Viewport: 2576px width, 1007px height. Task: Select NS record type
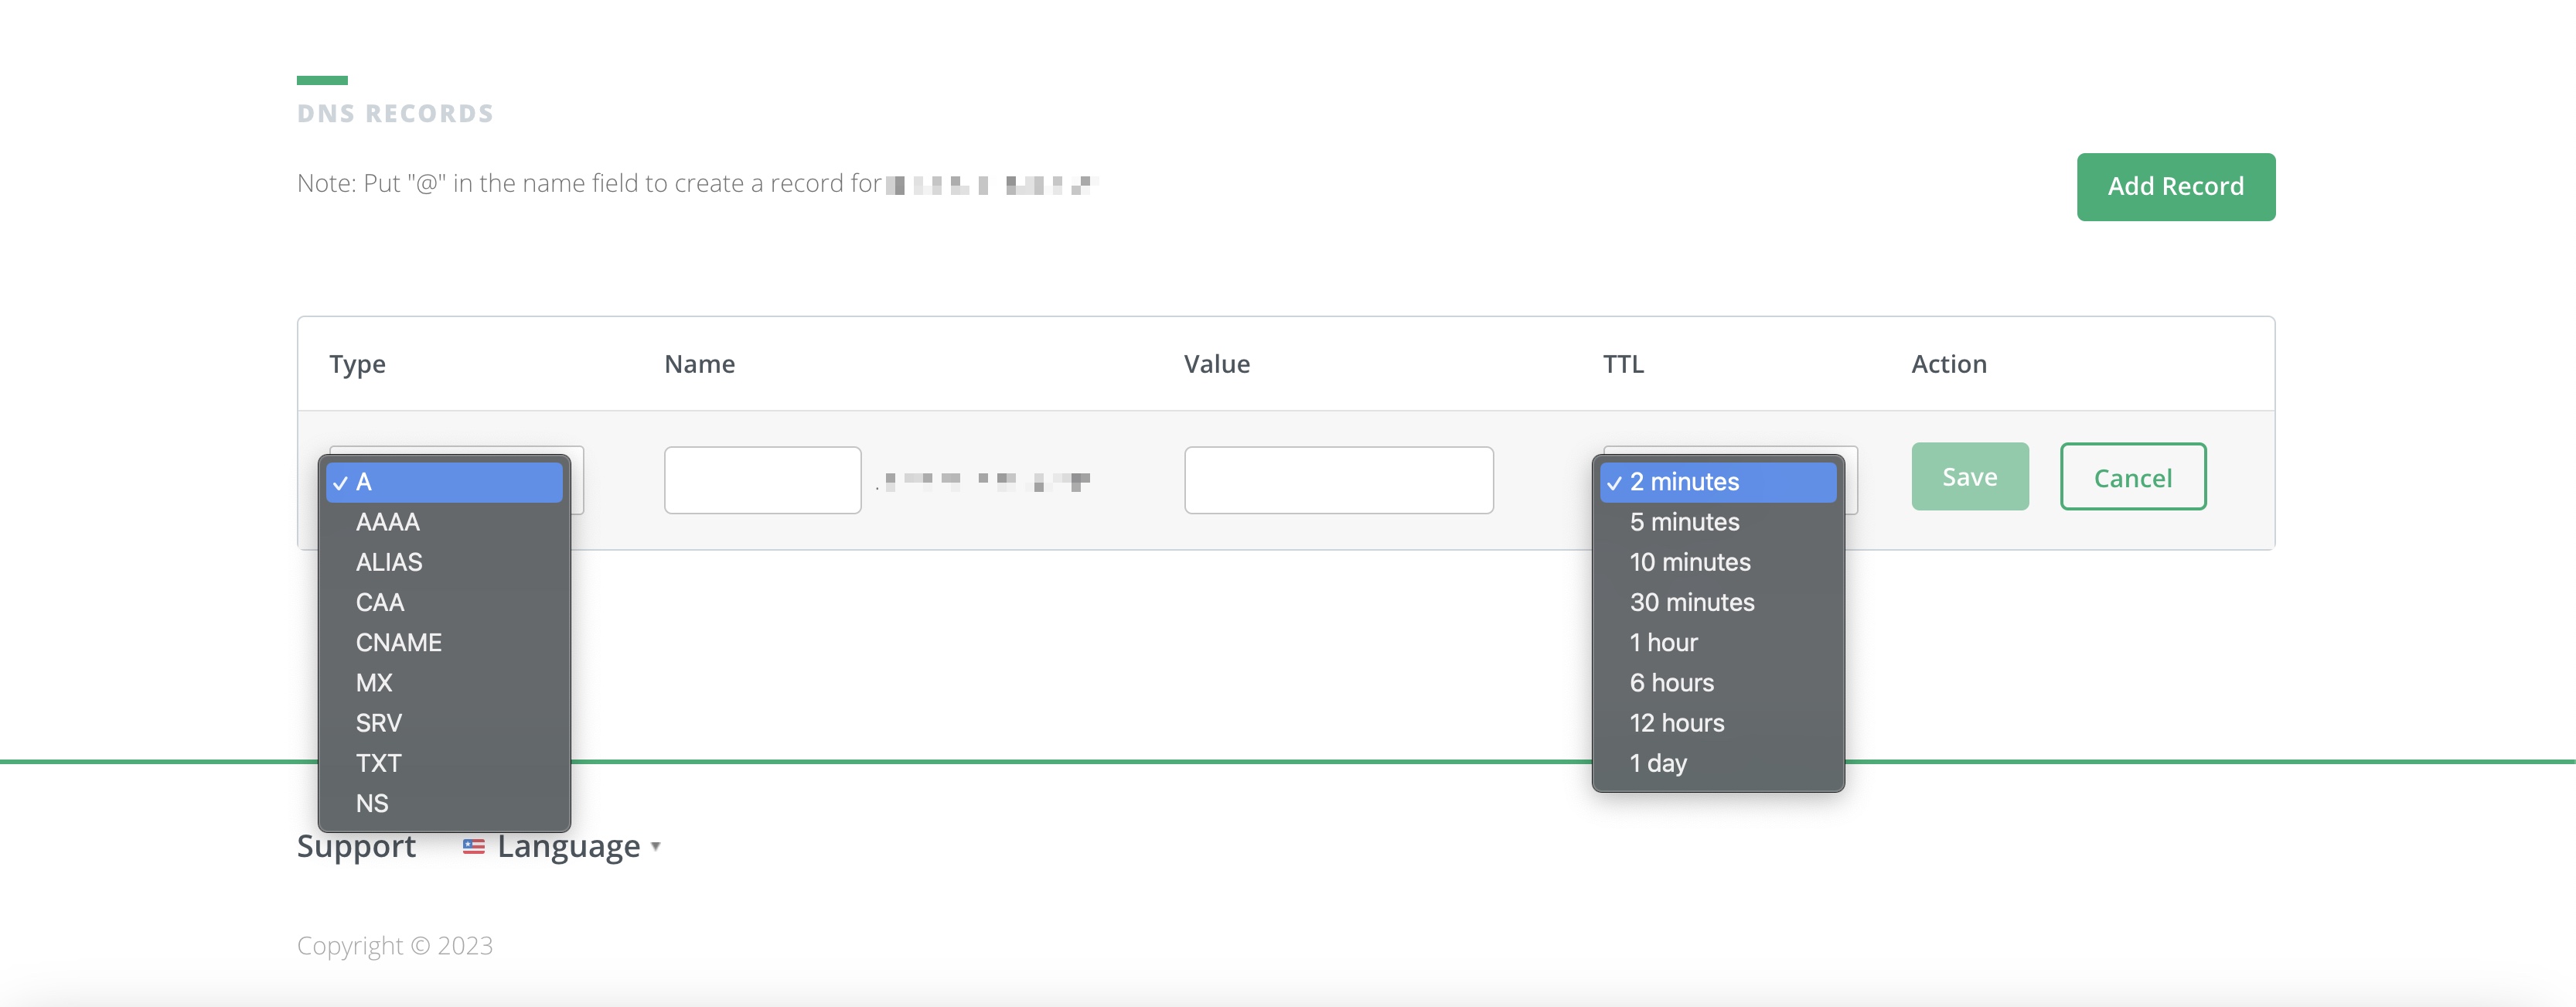(x=444, y=803)
